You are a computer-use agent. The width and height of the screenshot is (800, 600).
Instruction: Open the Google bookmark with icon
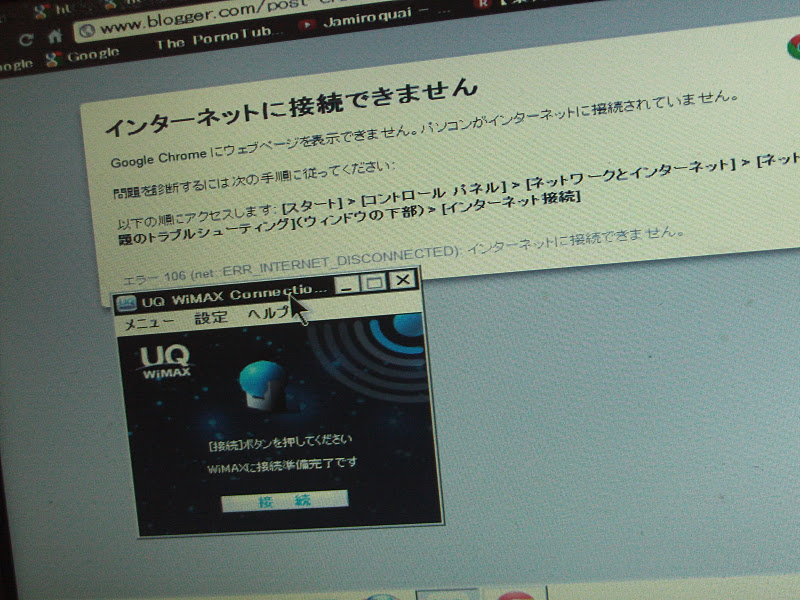(82, 56)
